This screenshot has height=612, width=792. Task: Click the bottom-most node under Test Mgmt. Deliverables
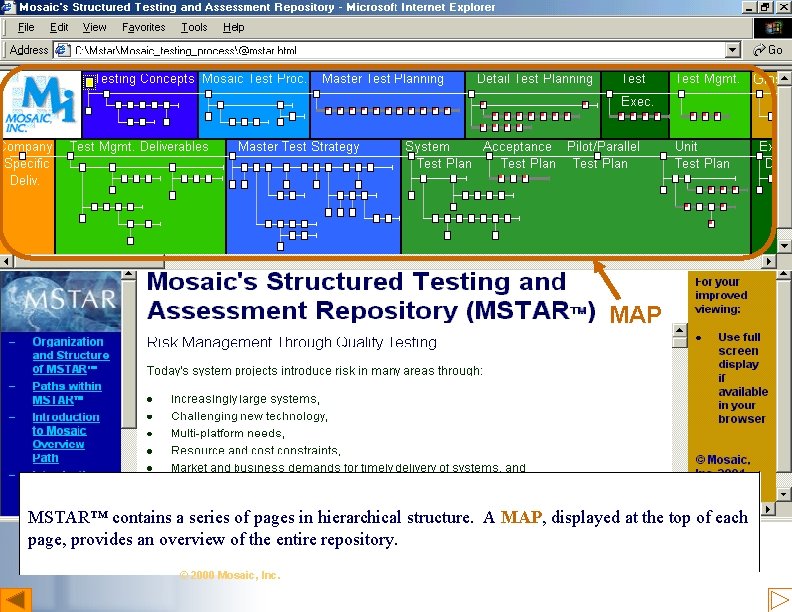pyautogui.click(x=131, y=241)
